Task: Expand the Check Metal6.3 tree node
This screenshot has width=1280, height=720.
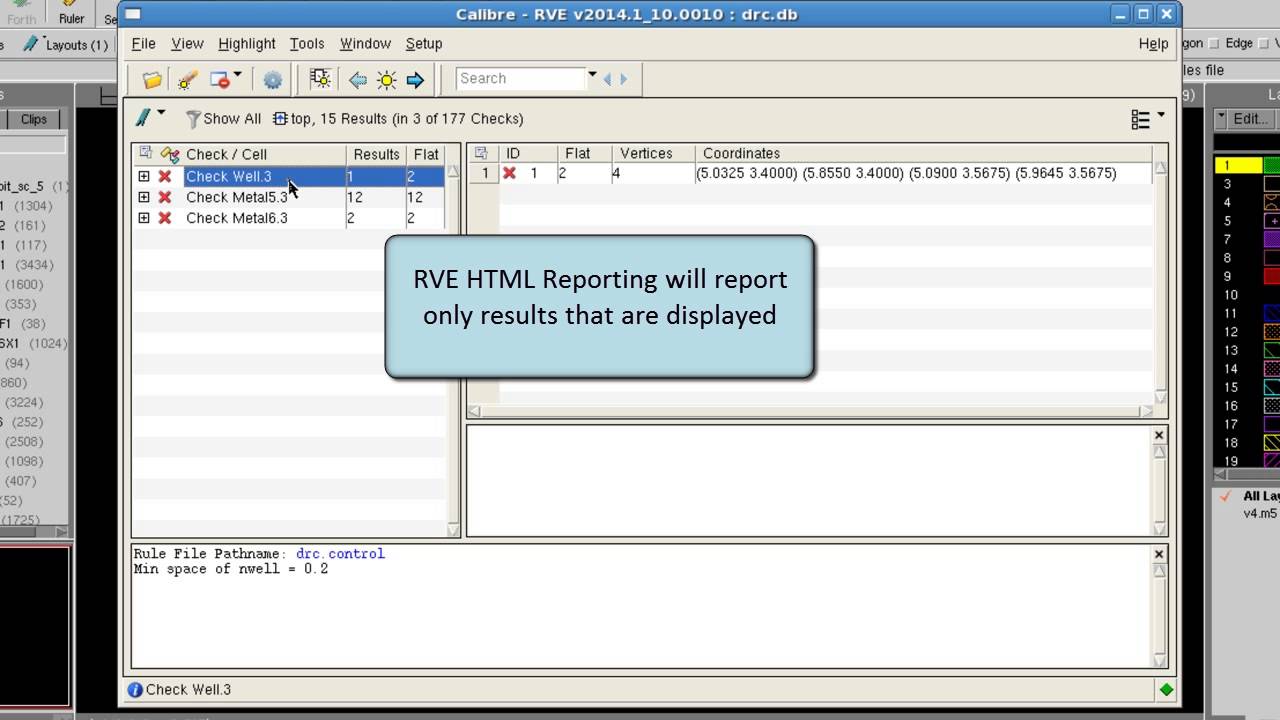Action: [x=144, y=218]
